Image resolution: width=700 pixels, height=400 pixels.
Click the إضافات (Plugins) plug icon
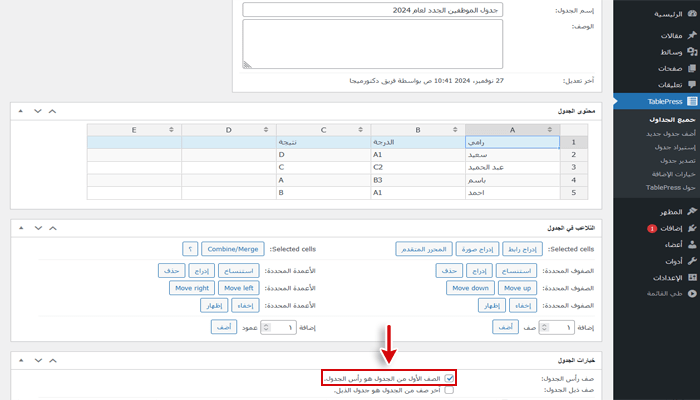pos(692,228)
